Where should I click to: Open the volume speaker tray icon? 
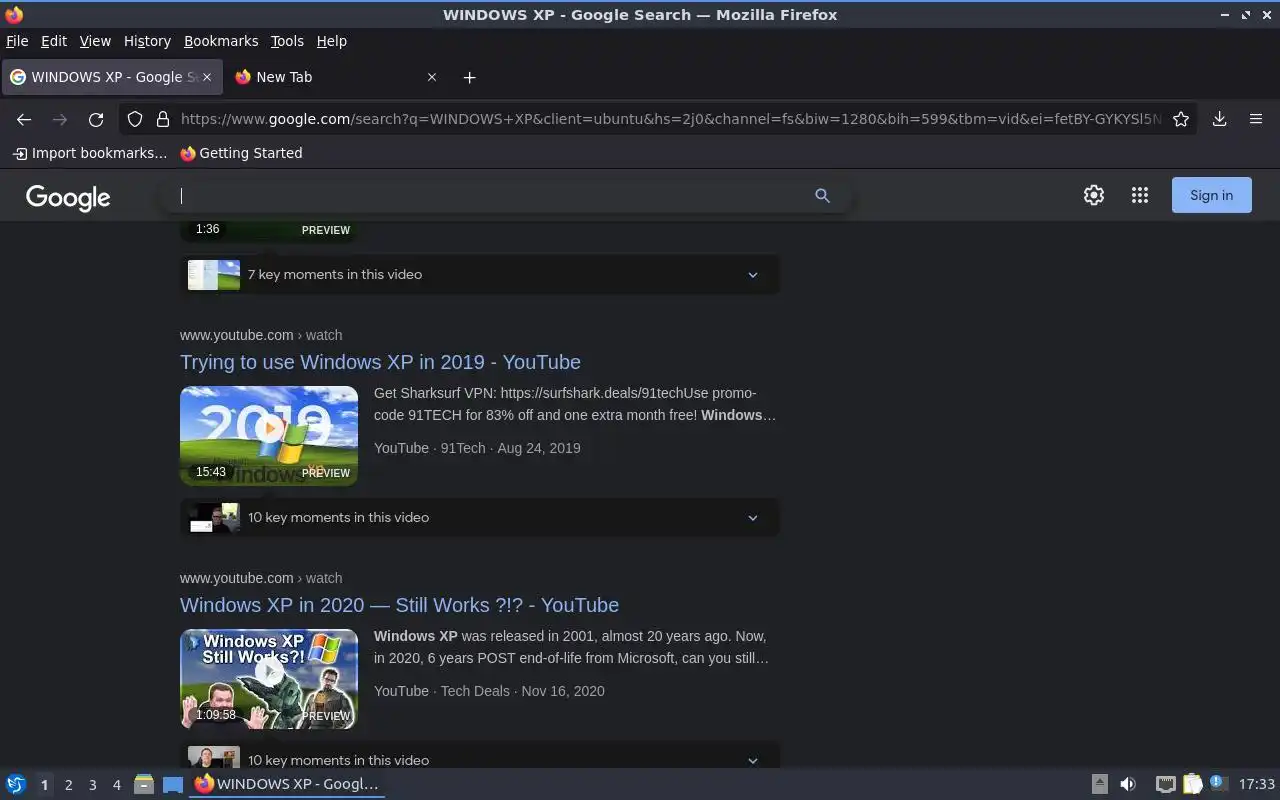(1128, 784)
